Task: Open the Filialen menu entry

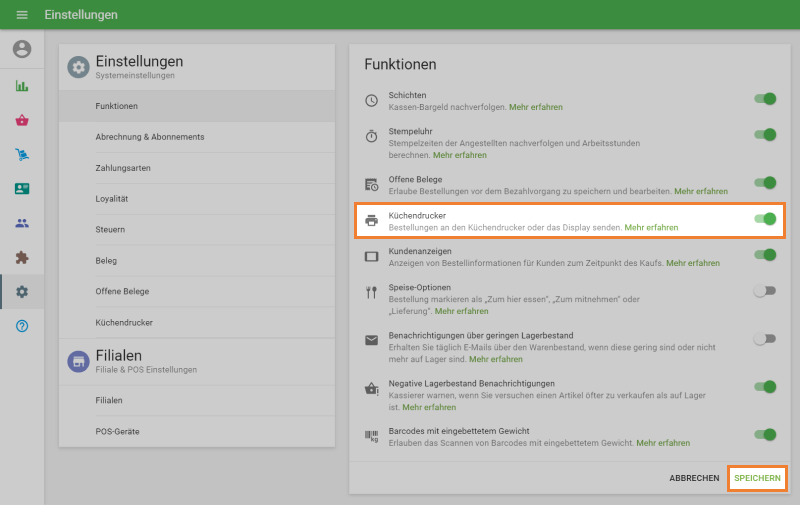Action: 109,400
